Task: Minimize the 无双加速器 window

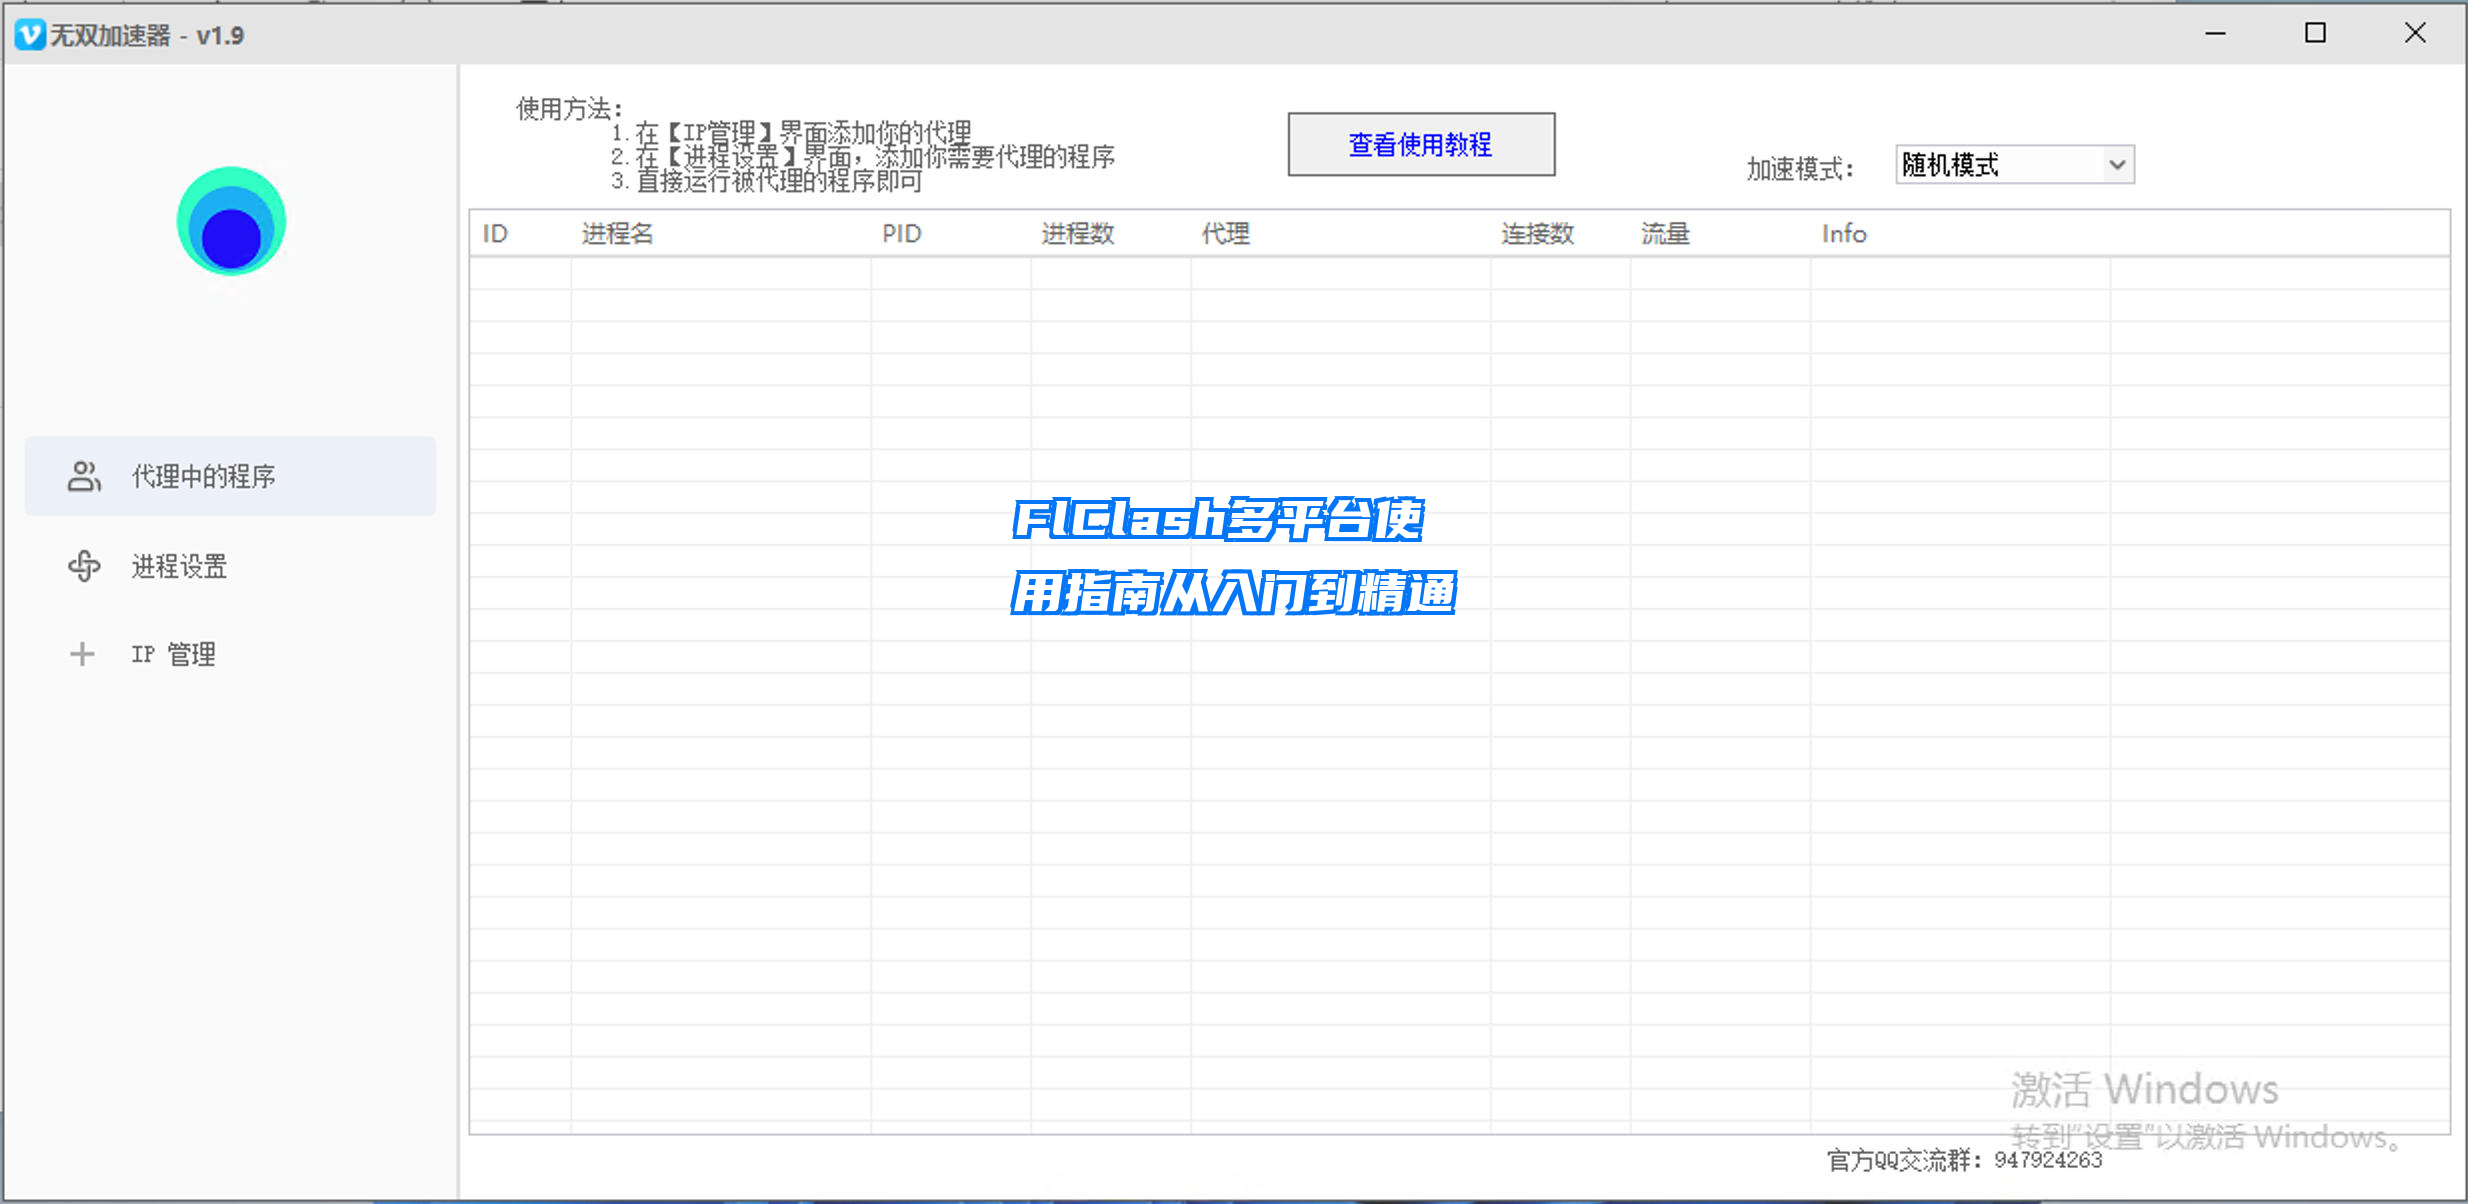Action: [2216, 33]
